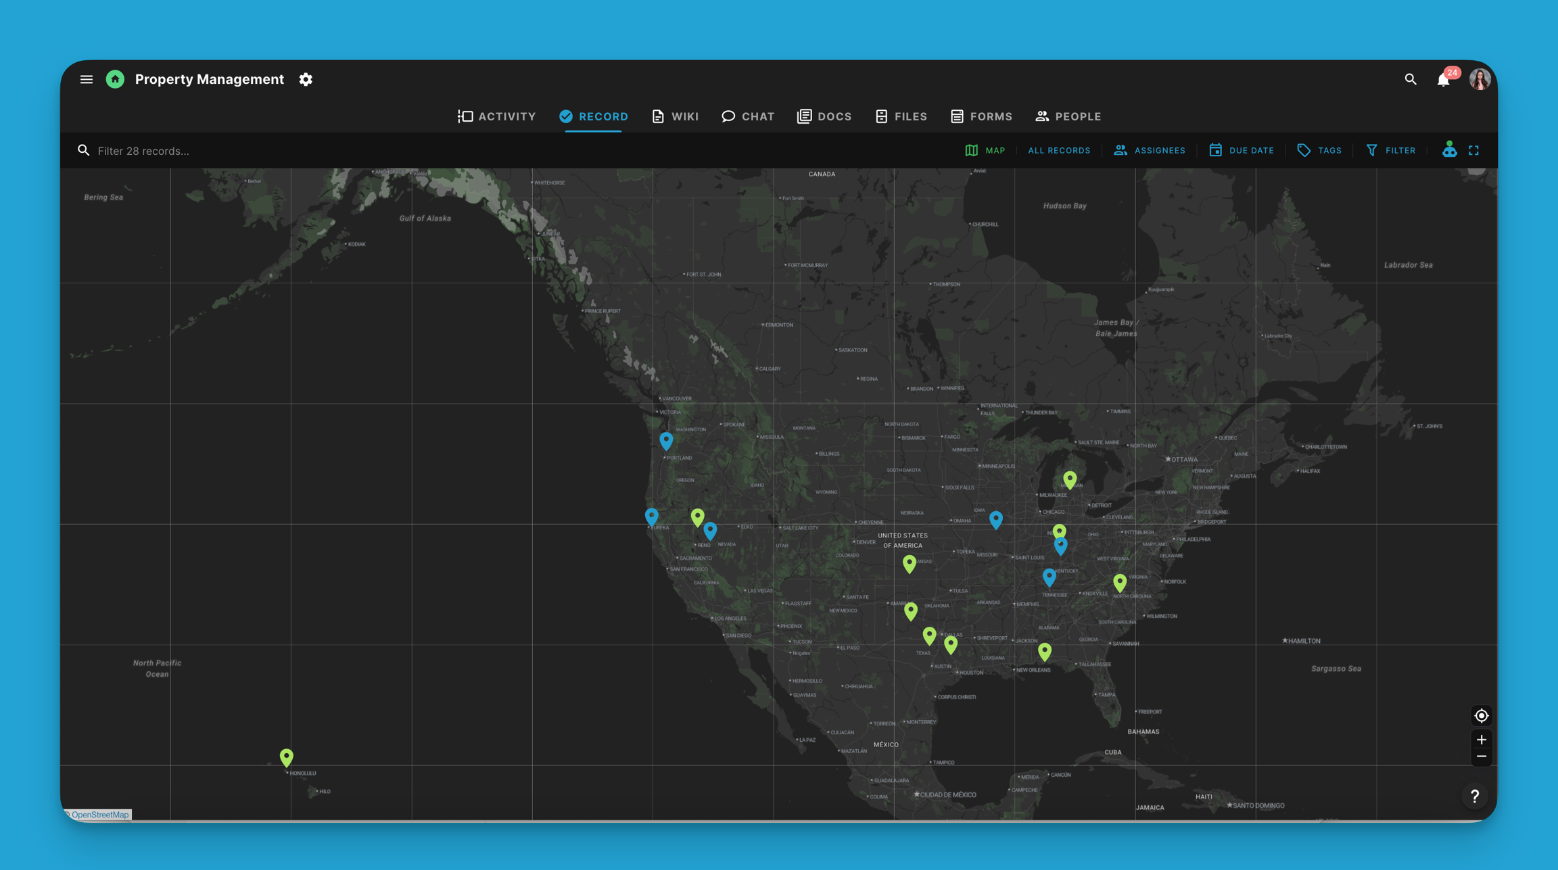This screenshot has height=870, width=1558.
Task: Open the notifications bell
Action: click(x=1443, y=80)
